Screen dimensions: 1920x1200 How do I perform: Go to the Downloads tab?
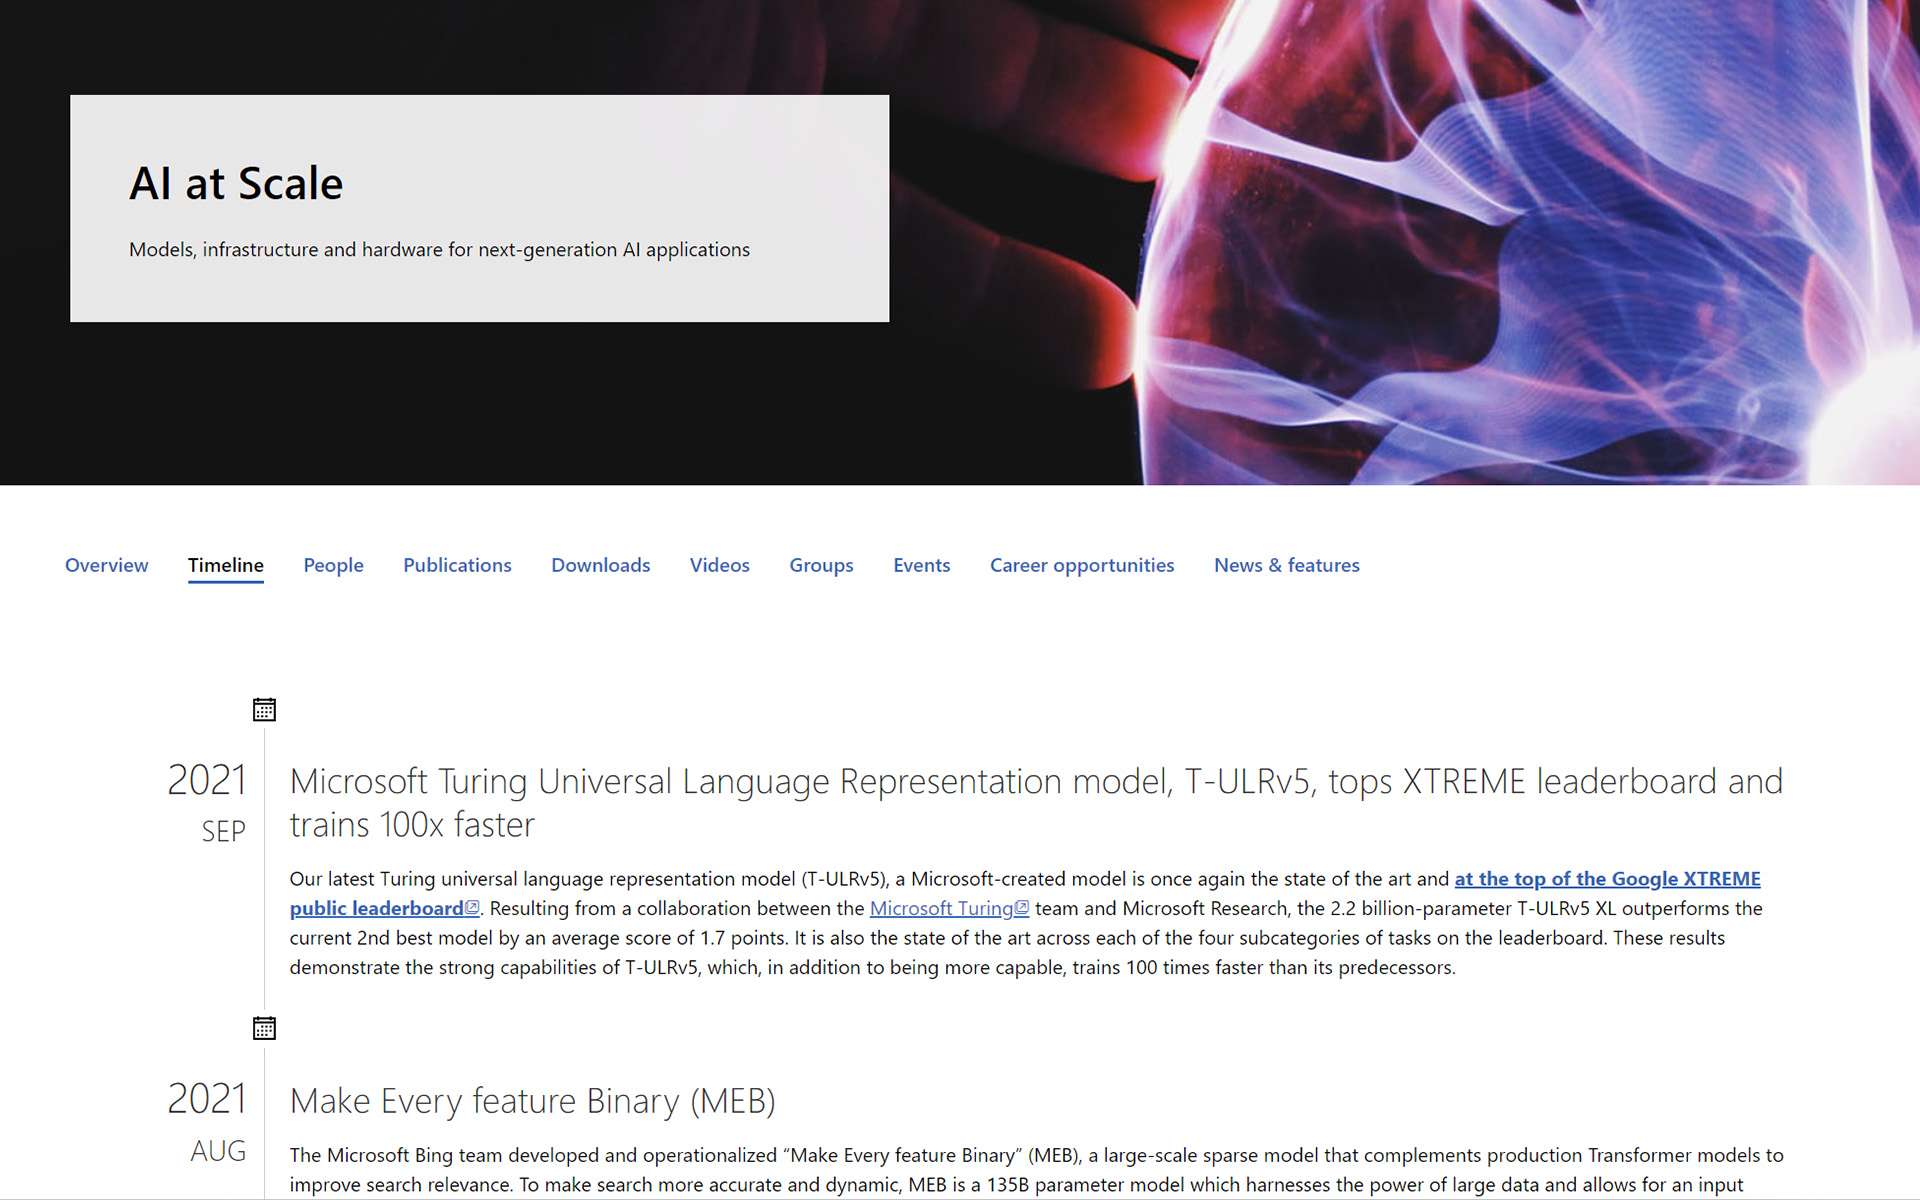[600, 565]
